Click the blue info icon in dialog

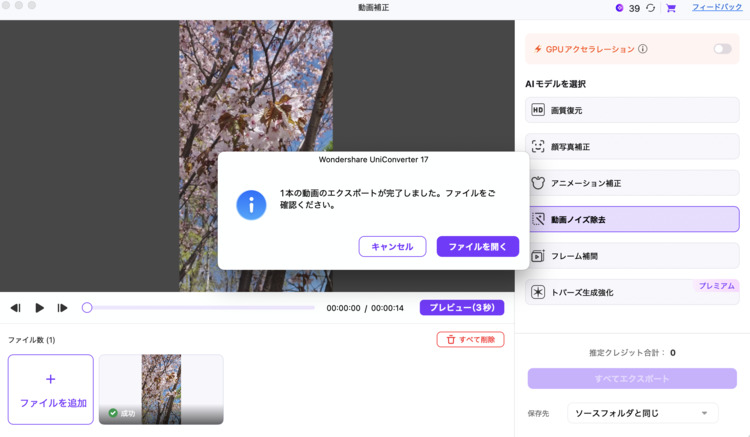point(251,205)
